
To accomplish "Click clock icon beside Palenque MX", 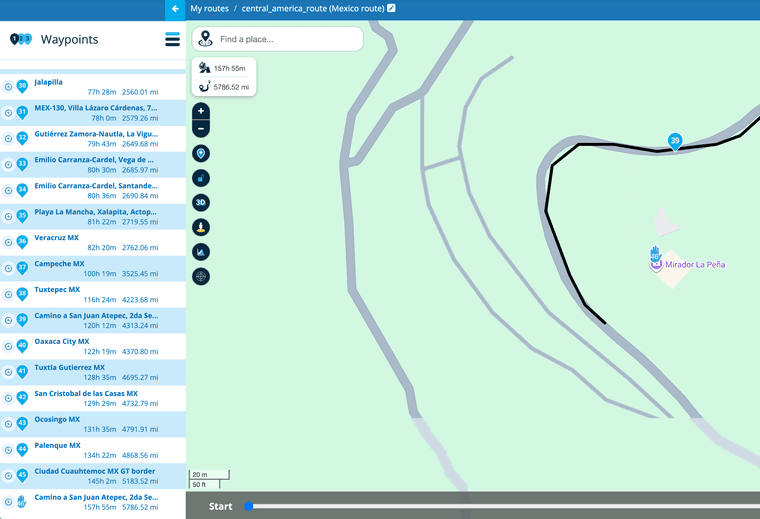I will point(8,450).
